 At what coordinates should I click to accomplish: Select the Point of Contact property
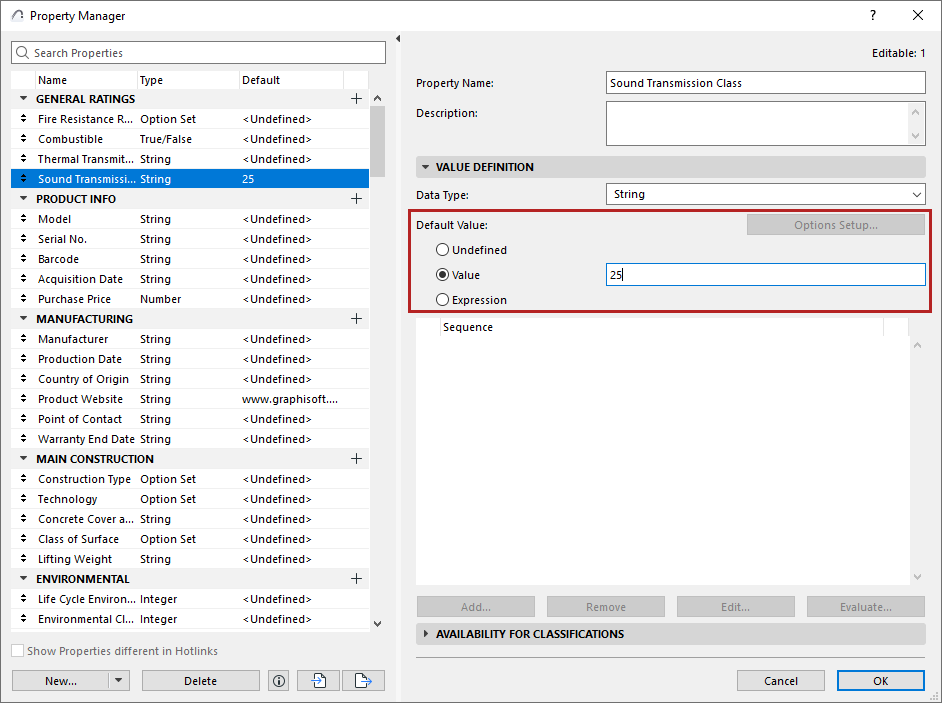point(190,419)
